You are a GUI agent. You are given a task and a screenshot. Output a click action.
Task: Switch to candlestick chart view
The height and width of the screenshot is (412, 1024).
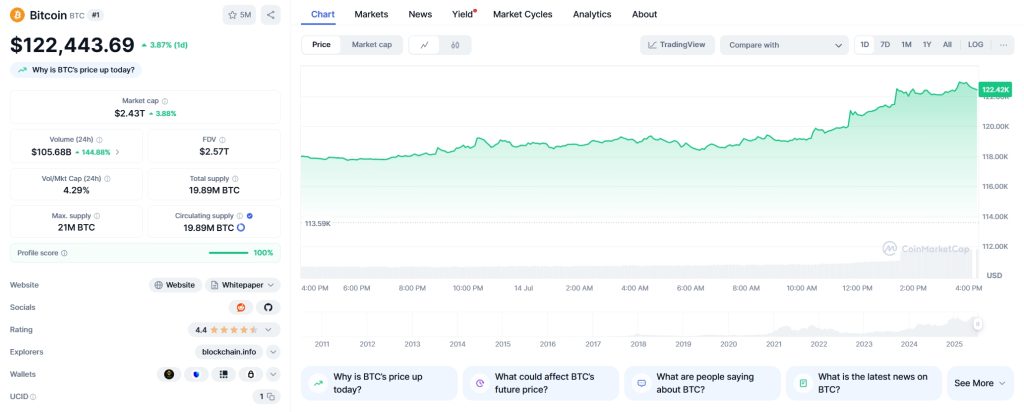click(x=455, y=45)
